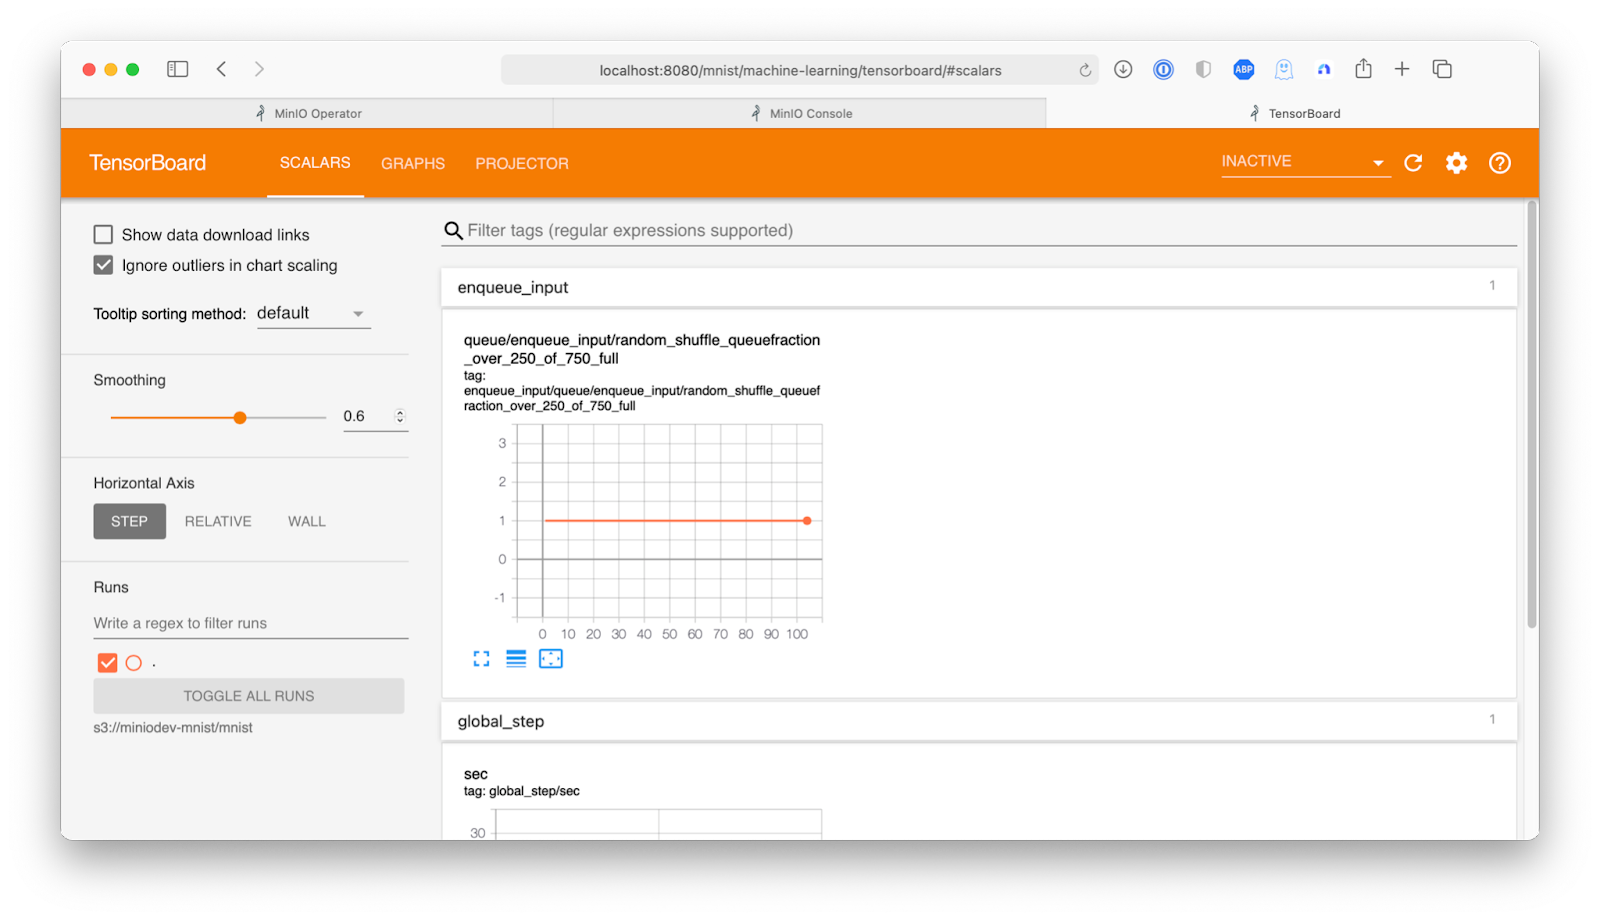Open the INACTIVE dashboards dropdown

[1305, 162]
